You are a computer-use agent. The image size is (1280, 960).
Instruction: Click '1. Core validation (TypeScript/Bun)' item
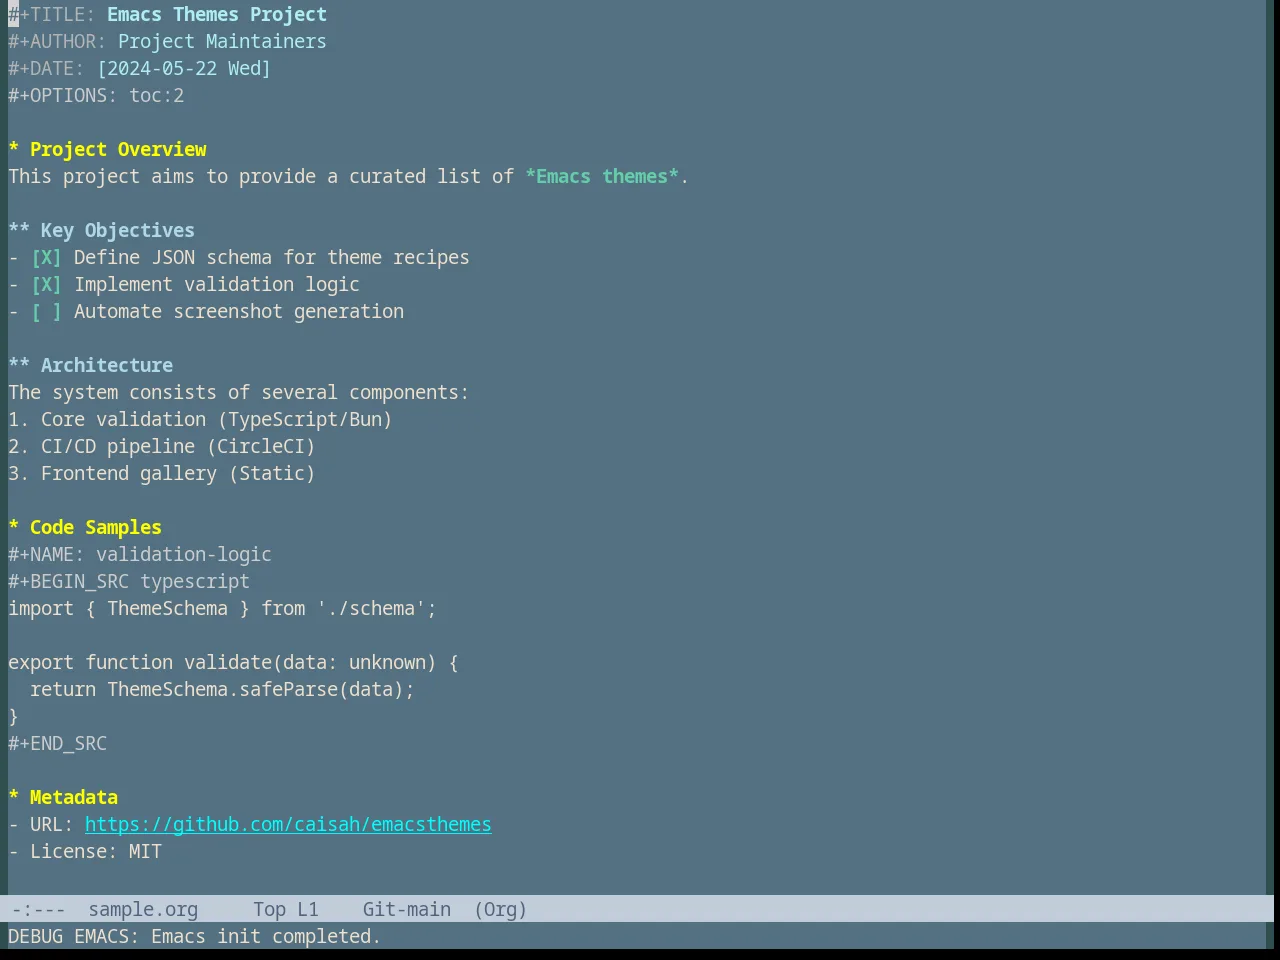[200, 420]
